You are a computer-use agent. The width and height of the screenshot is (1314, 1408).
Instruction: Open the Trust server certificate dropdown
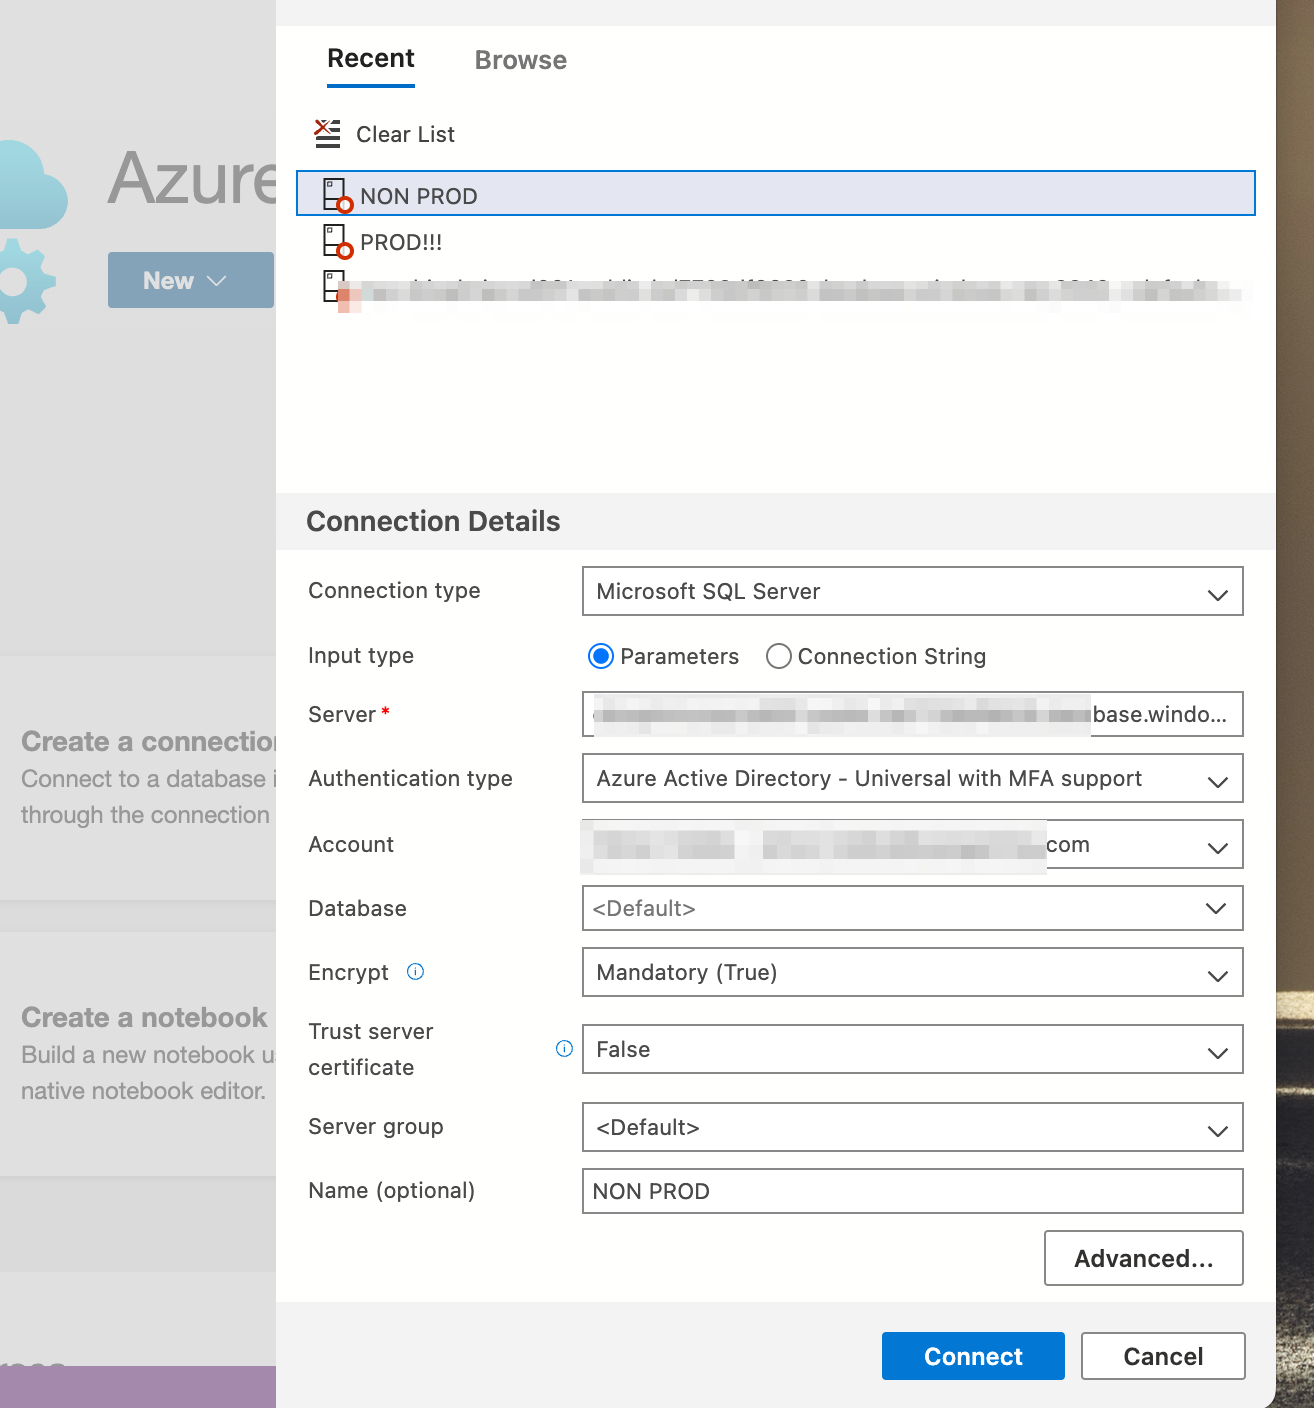(913, 1049)
